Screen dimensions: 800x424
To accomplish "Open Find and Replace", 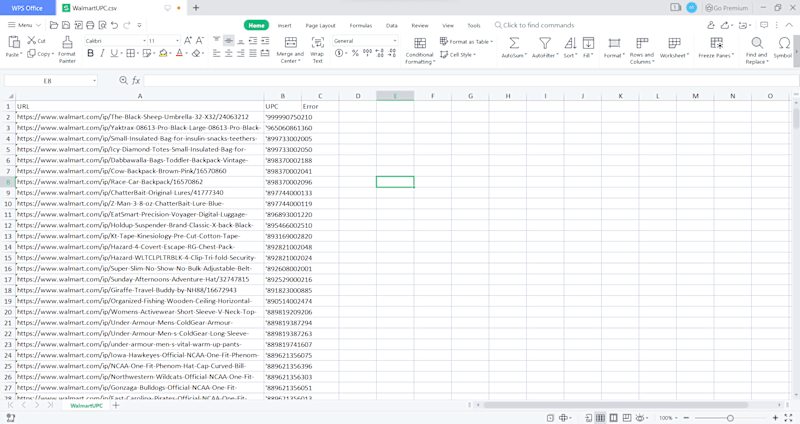I will coord(757,50).
